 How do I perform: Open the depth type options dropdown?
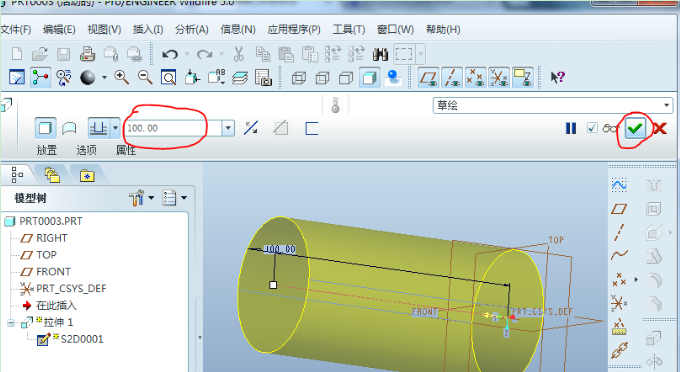[x=115, y=128]
